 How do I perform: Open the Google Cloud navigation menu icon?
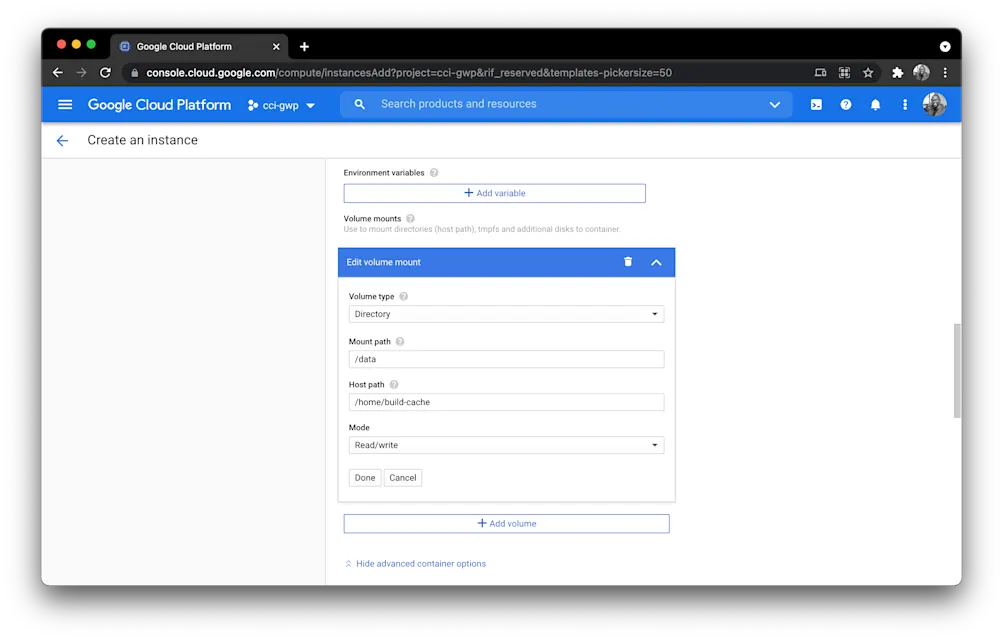pos(64,104)
